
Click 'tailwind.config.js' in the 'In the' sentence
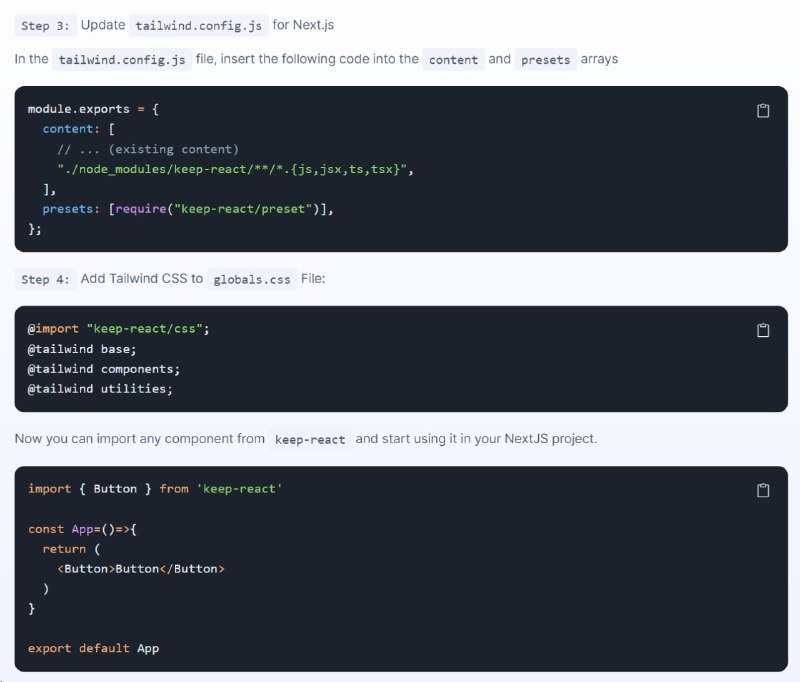click(x=122, y=60)
